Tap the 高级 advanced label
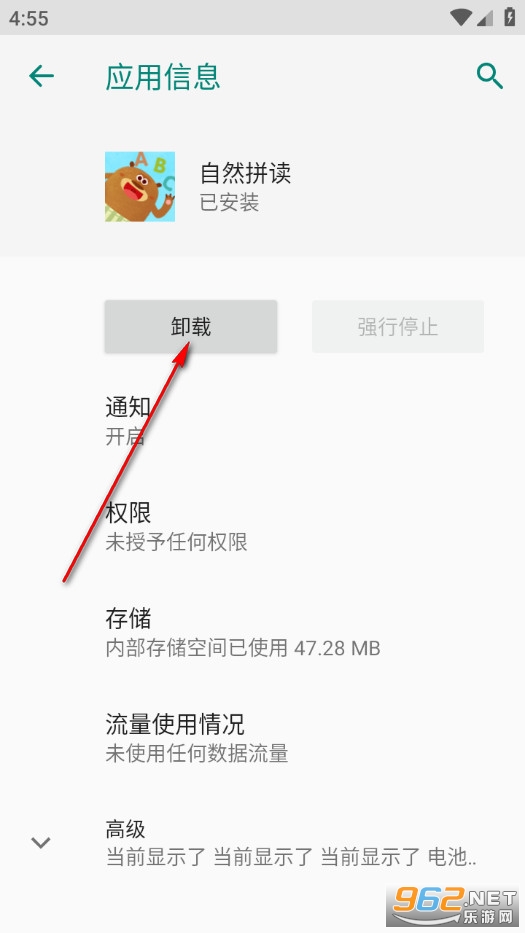The image size is (525, 933). (x=126, y=829)
